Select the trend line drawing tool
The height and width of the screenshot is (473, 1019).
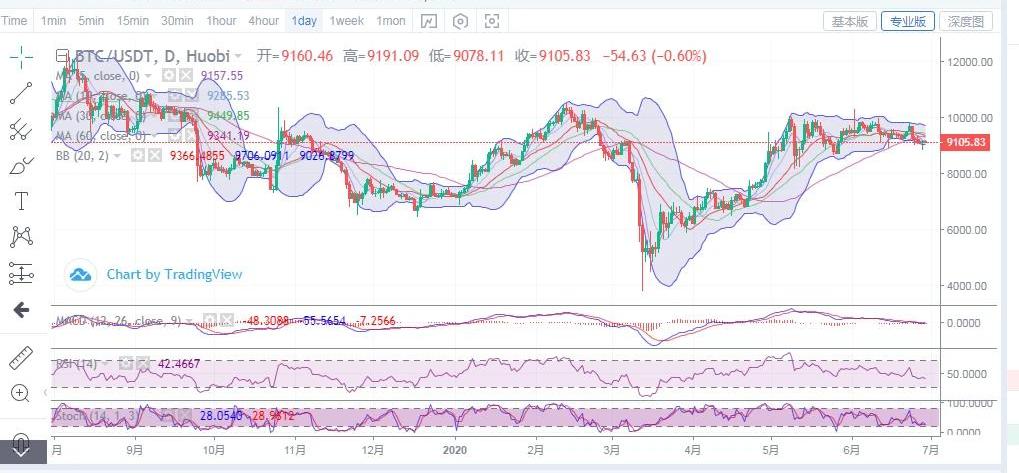tap(21, 93)
